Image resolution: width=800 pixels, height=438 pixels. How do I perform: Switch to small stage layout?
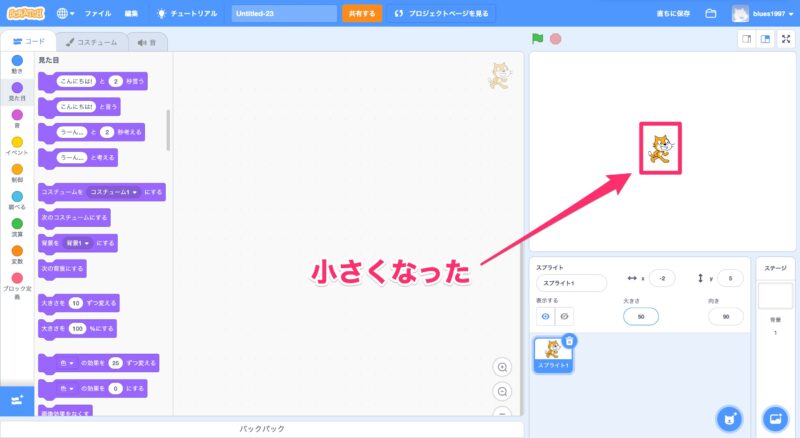pyautogui.click(x=746, y=39)
